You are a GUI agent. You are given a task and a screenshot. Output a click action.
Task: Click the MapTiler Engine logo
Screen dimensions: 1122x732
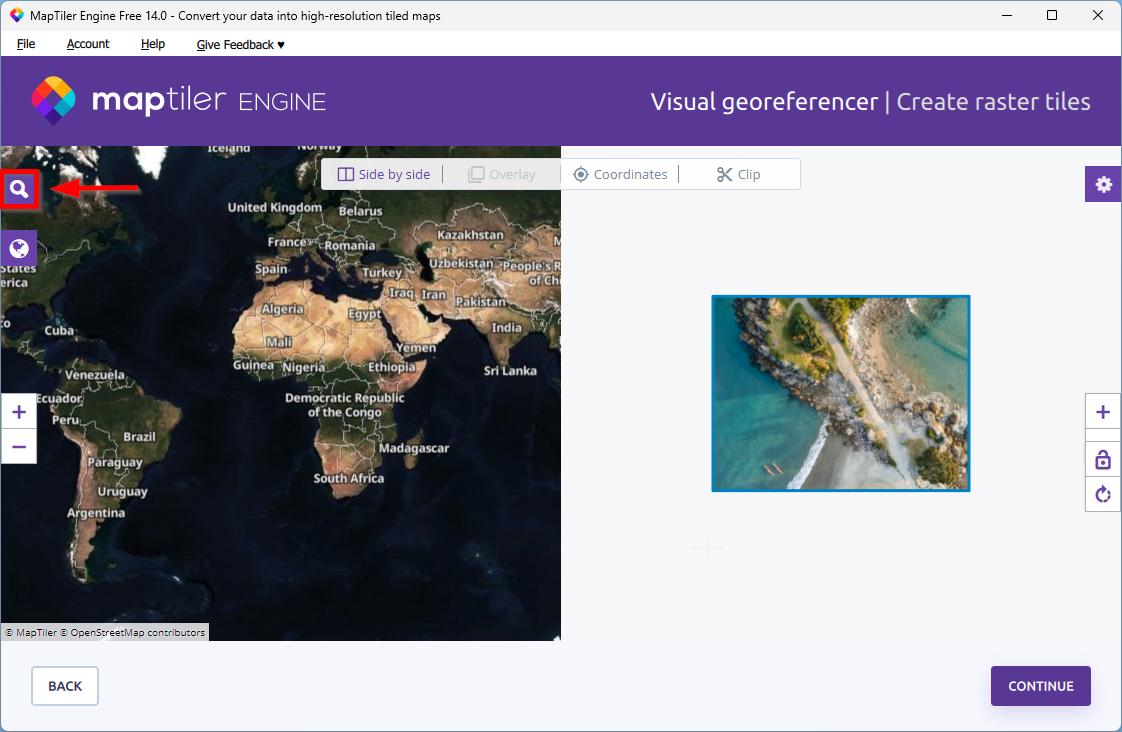tap(179, 101)
